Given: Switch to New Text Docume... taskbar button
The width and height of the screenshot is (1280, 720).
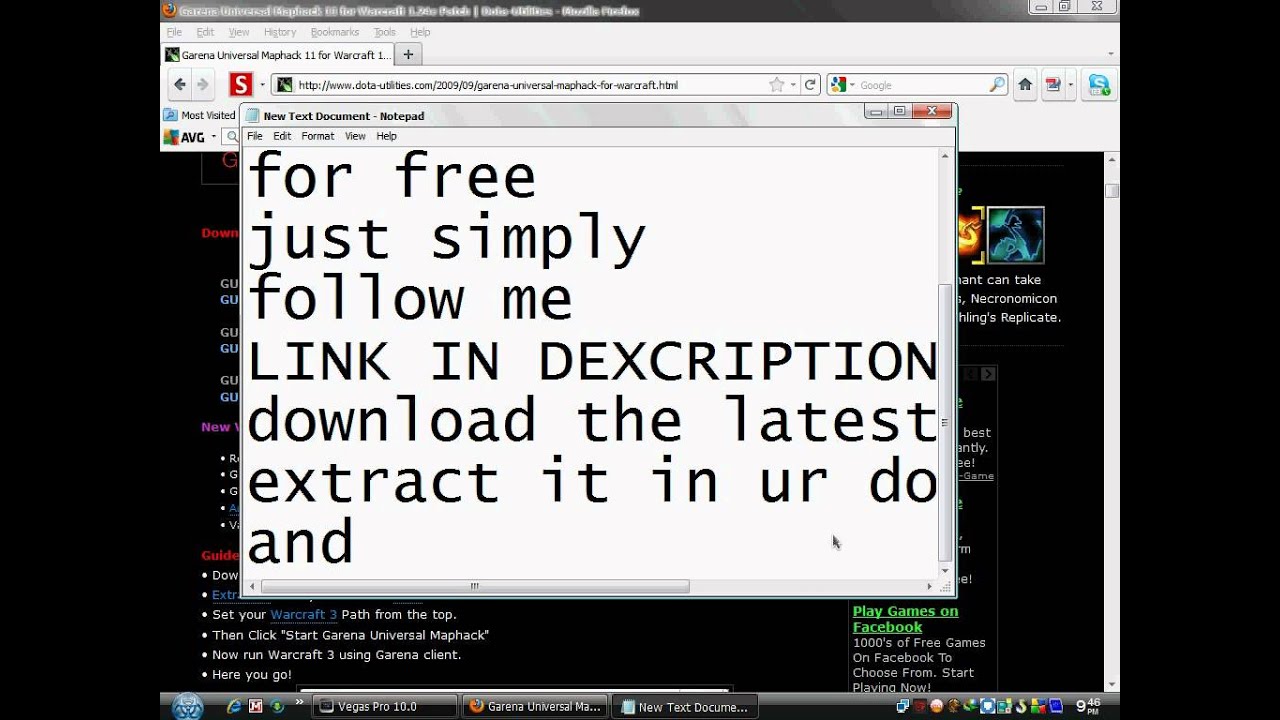Looking at the screenshot, I should coord(685,706).
